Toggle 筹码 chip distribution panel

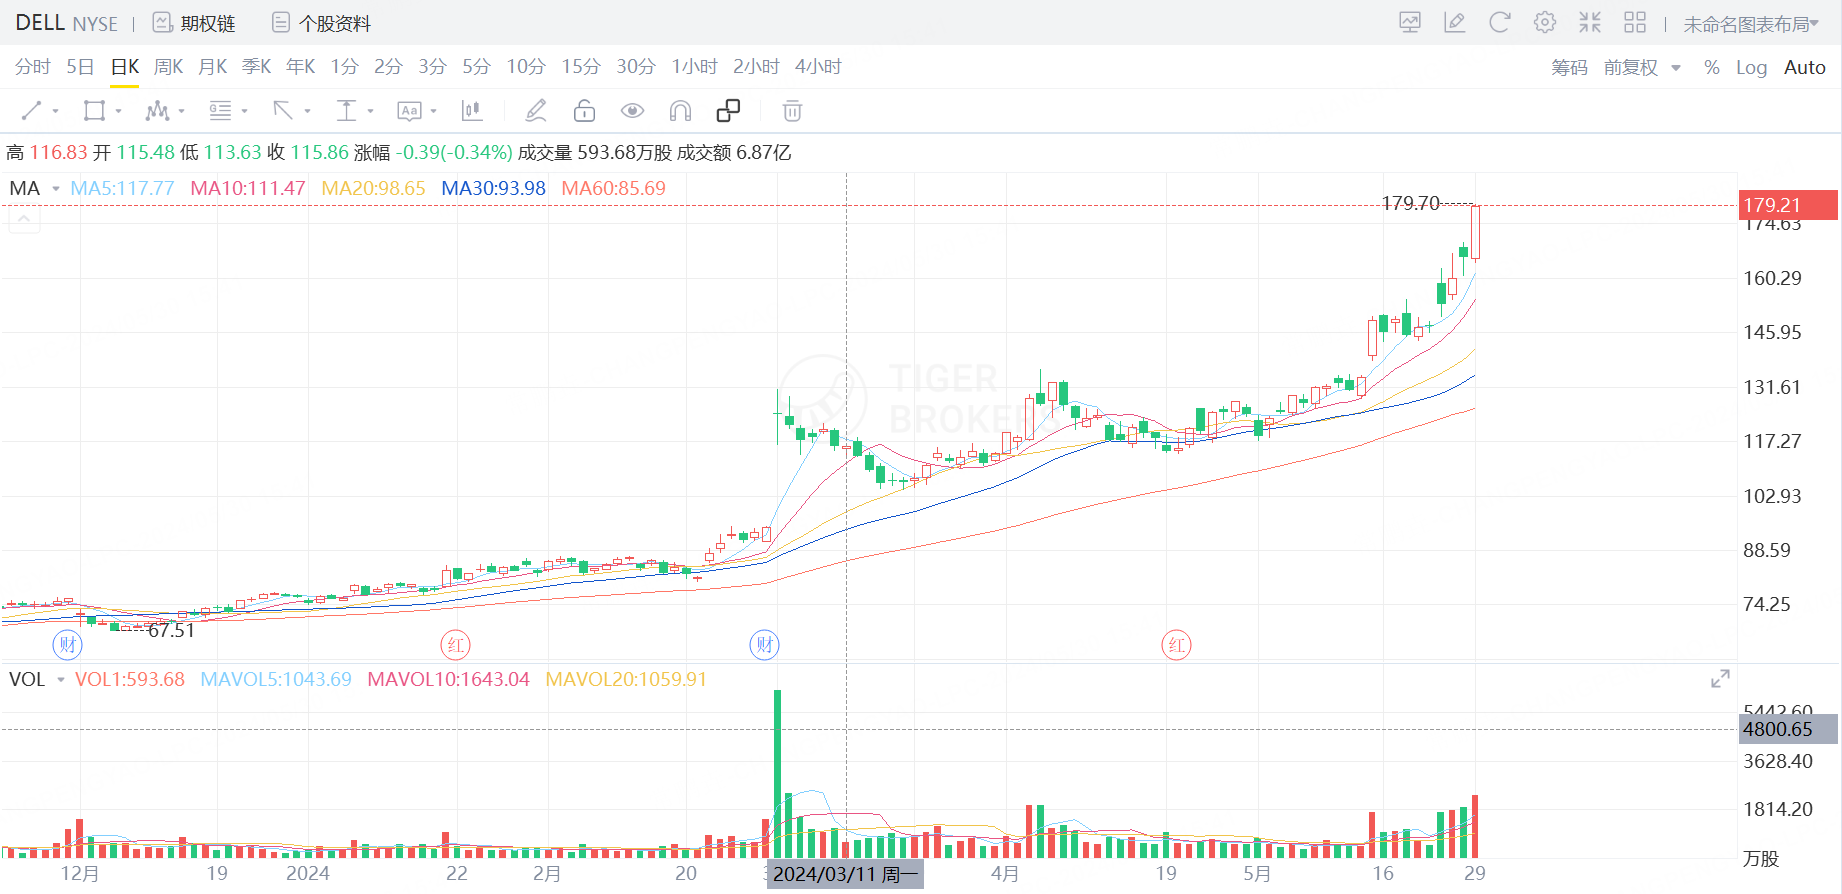1570,68
